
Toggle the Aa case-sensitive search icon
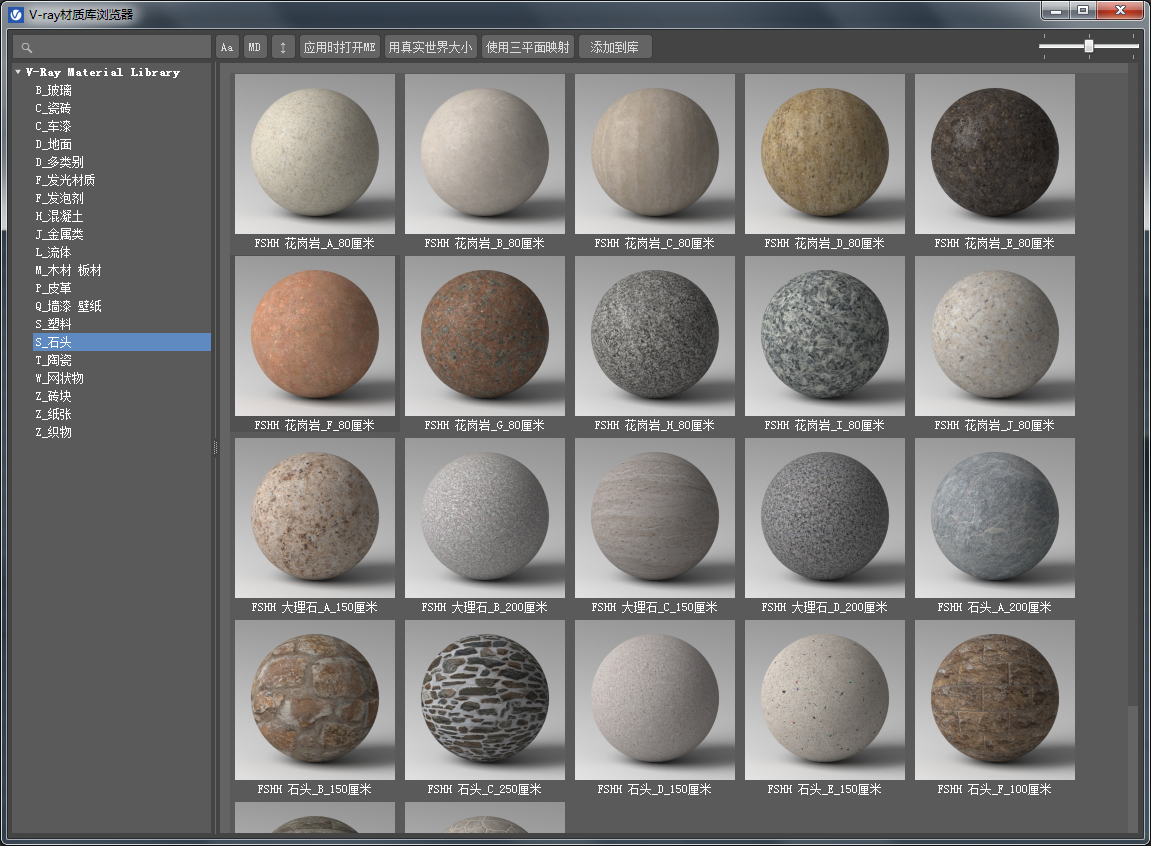pyautogui.click(x=227, y=47)
